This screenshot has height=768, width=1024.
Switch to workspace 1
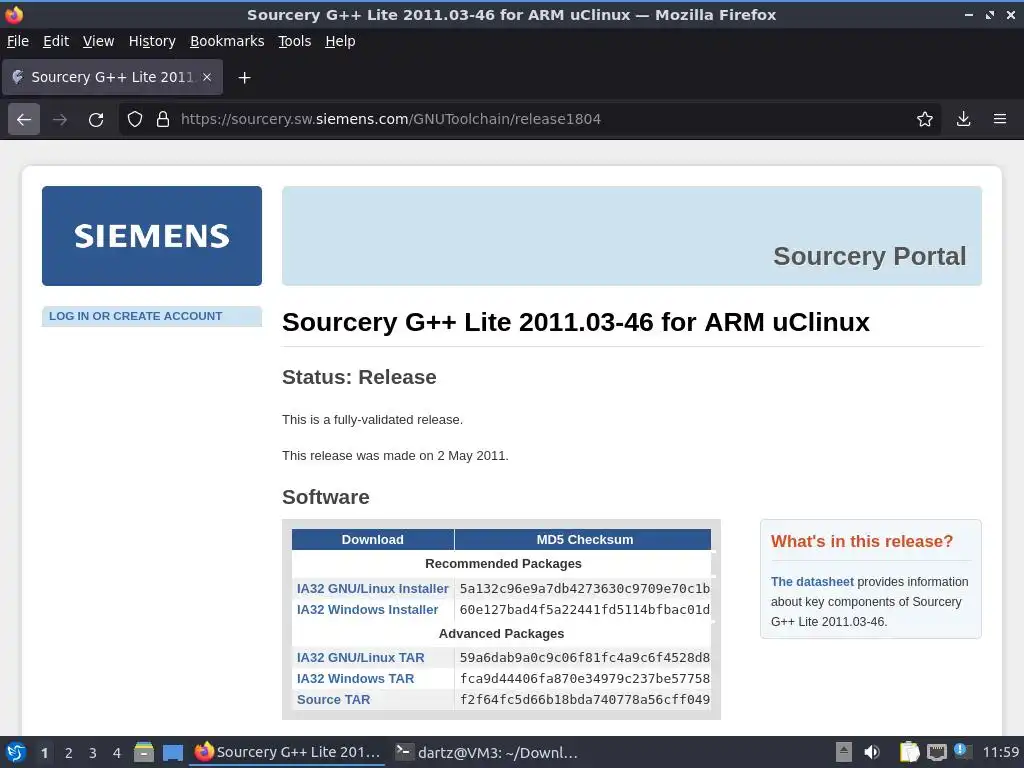pyautogui.click(x=44, y=753)
